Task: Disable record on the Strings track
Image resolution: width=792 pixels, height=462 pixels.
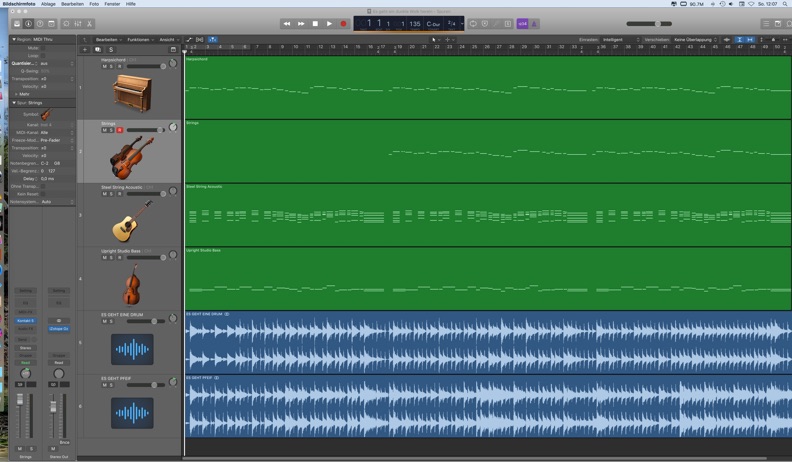Action: pyautogui.click(x=120, y=130)
